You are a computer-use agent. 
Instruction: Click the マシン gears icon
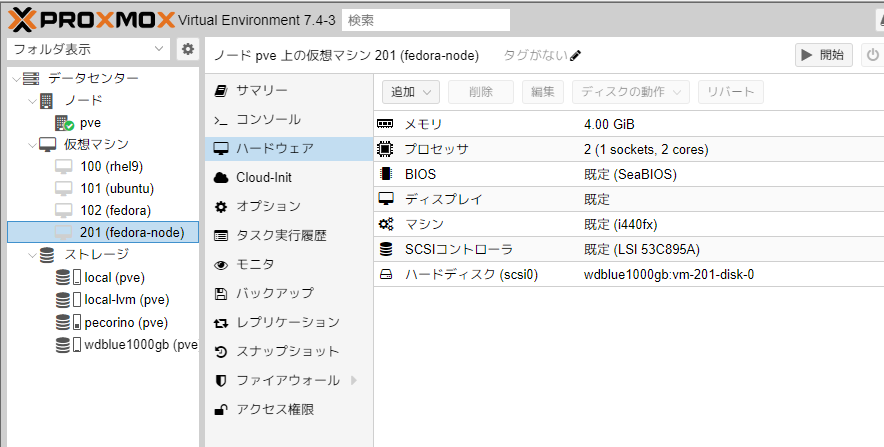[x=386, y=224]
